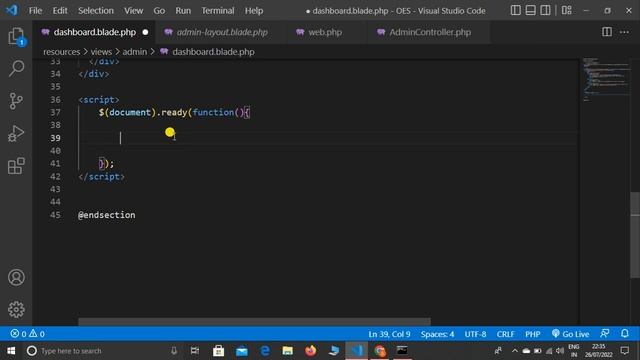This screenshot has width=640, height=360.
Task: Open Source Control view
Action: 16,101
